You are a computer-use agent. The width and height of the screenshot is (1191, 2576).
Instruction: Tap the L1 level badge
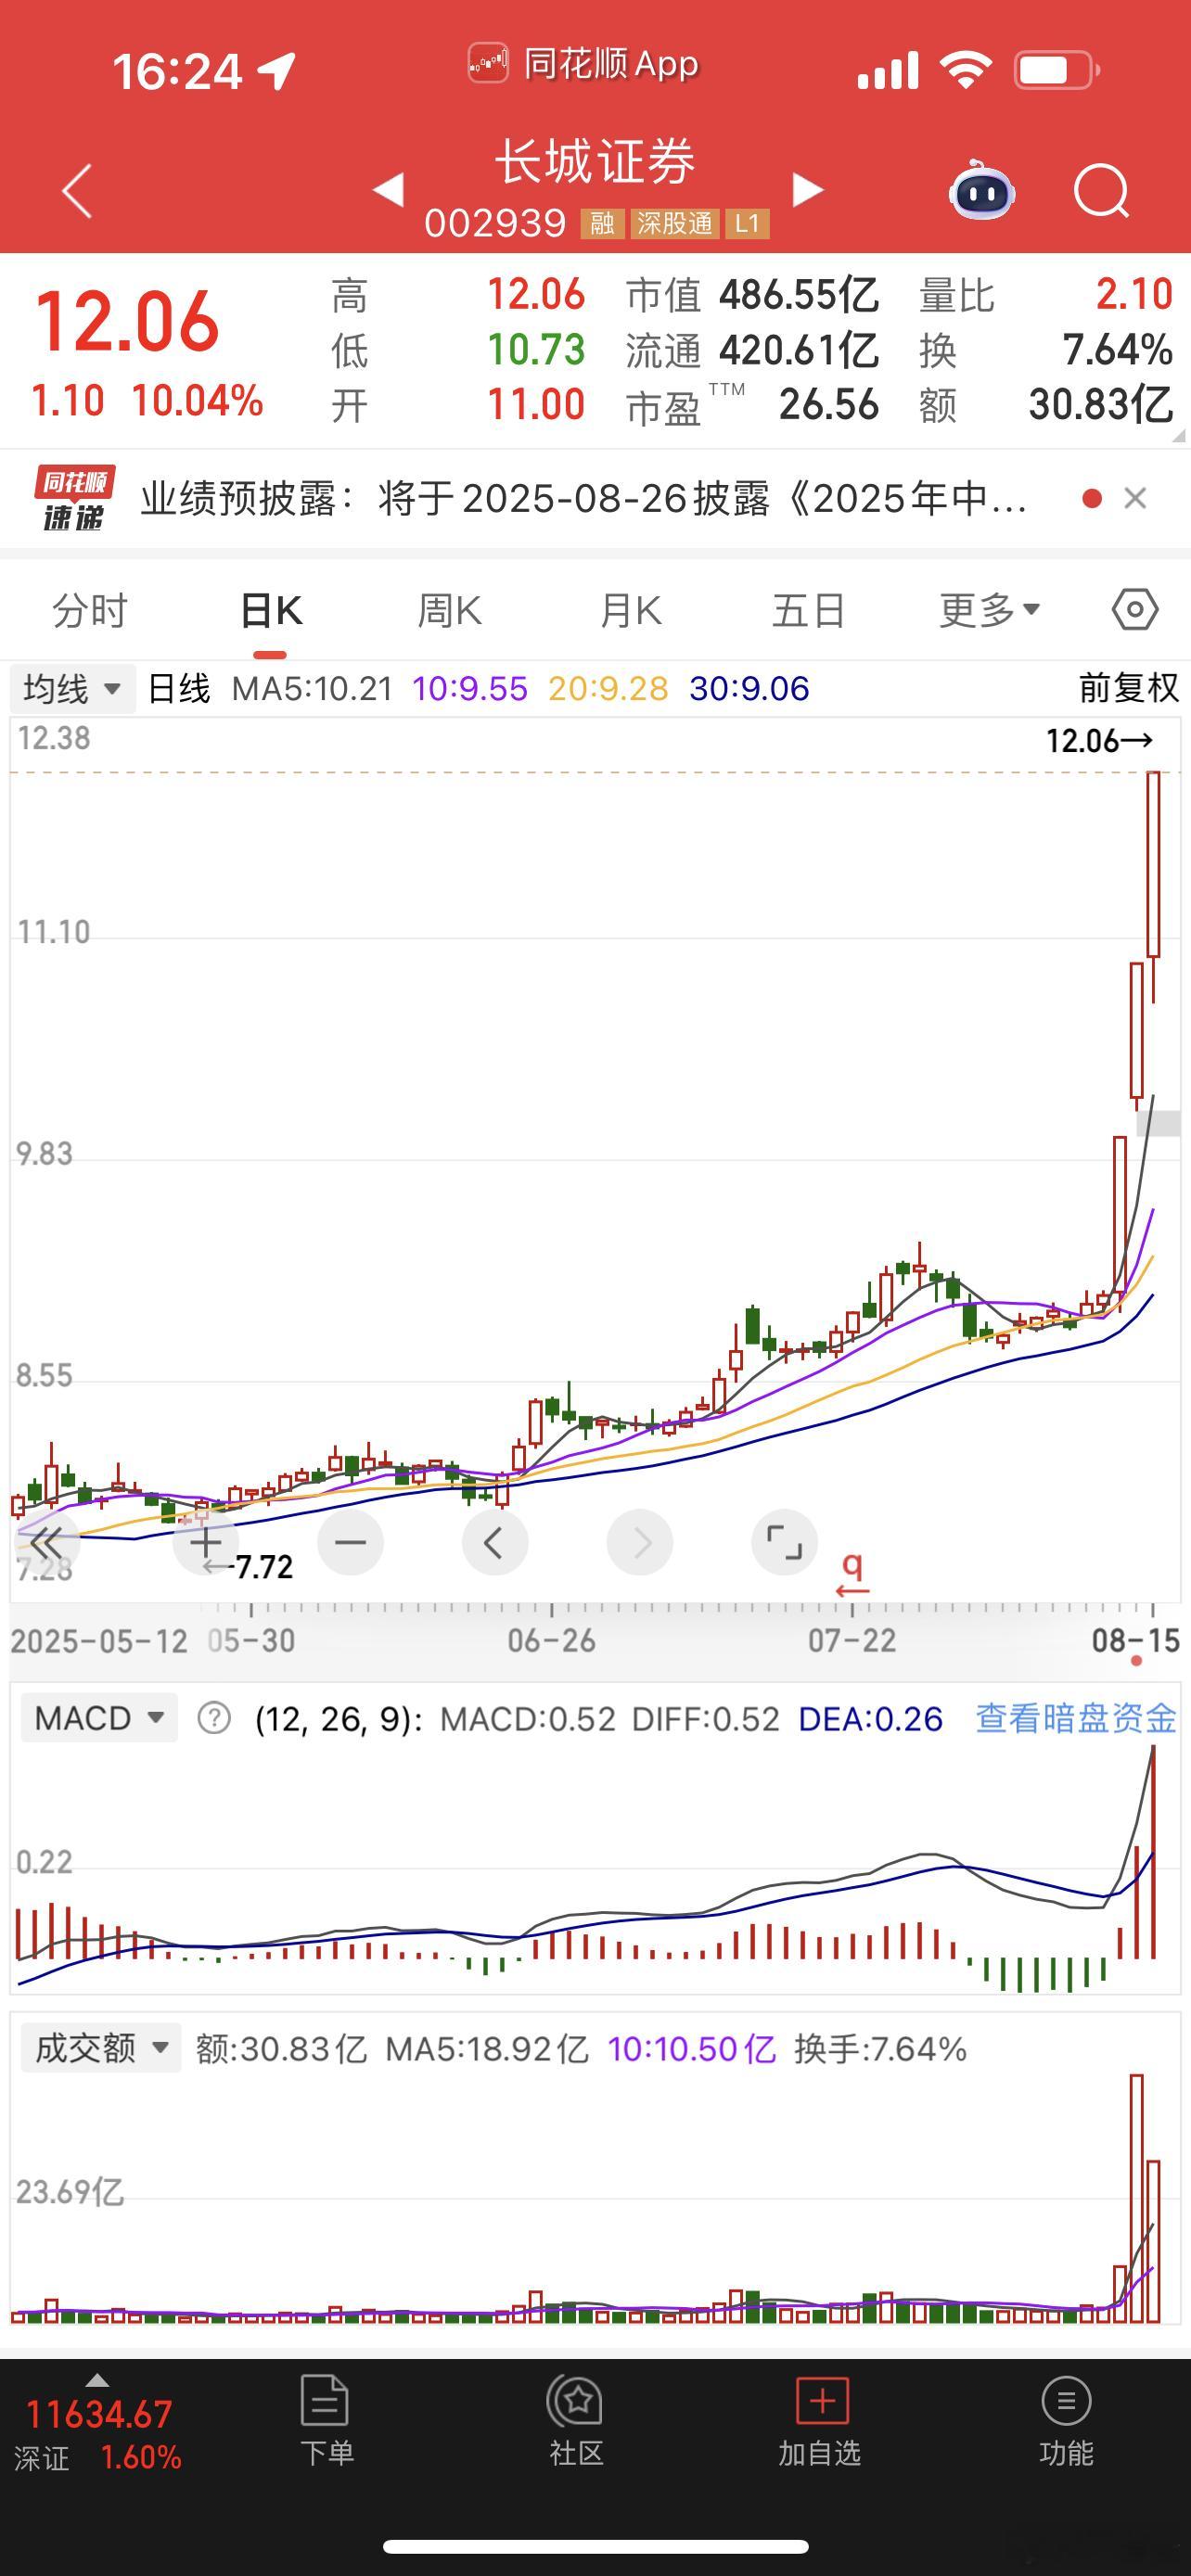[747, 223]
